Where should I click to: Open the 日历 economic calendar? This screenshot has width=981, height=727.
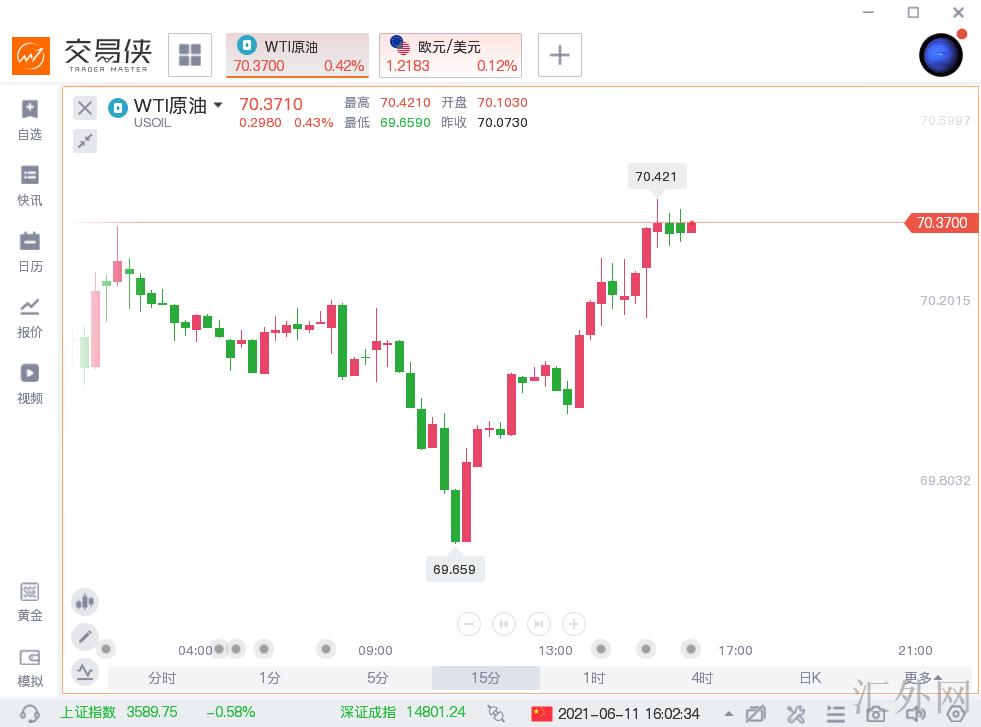point(30,251)
